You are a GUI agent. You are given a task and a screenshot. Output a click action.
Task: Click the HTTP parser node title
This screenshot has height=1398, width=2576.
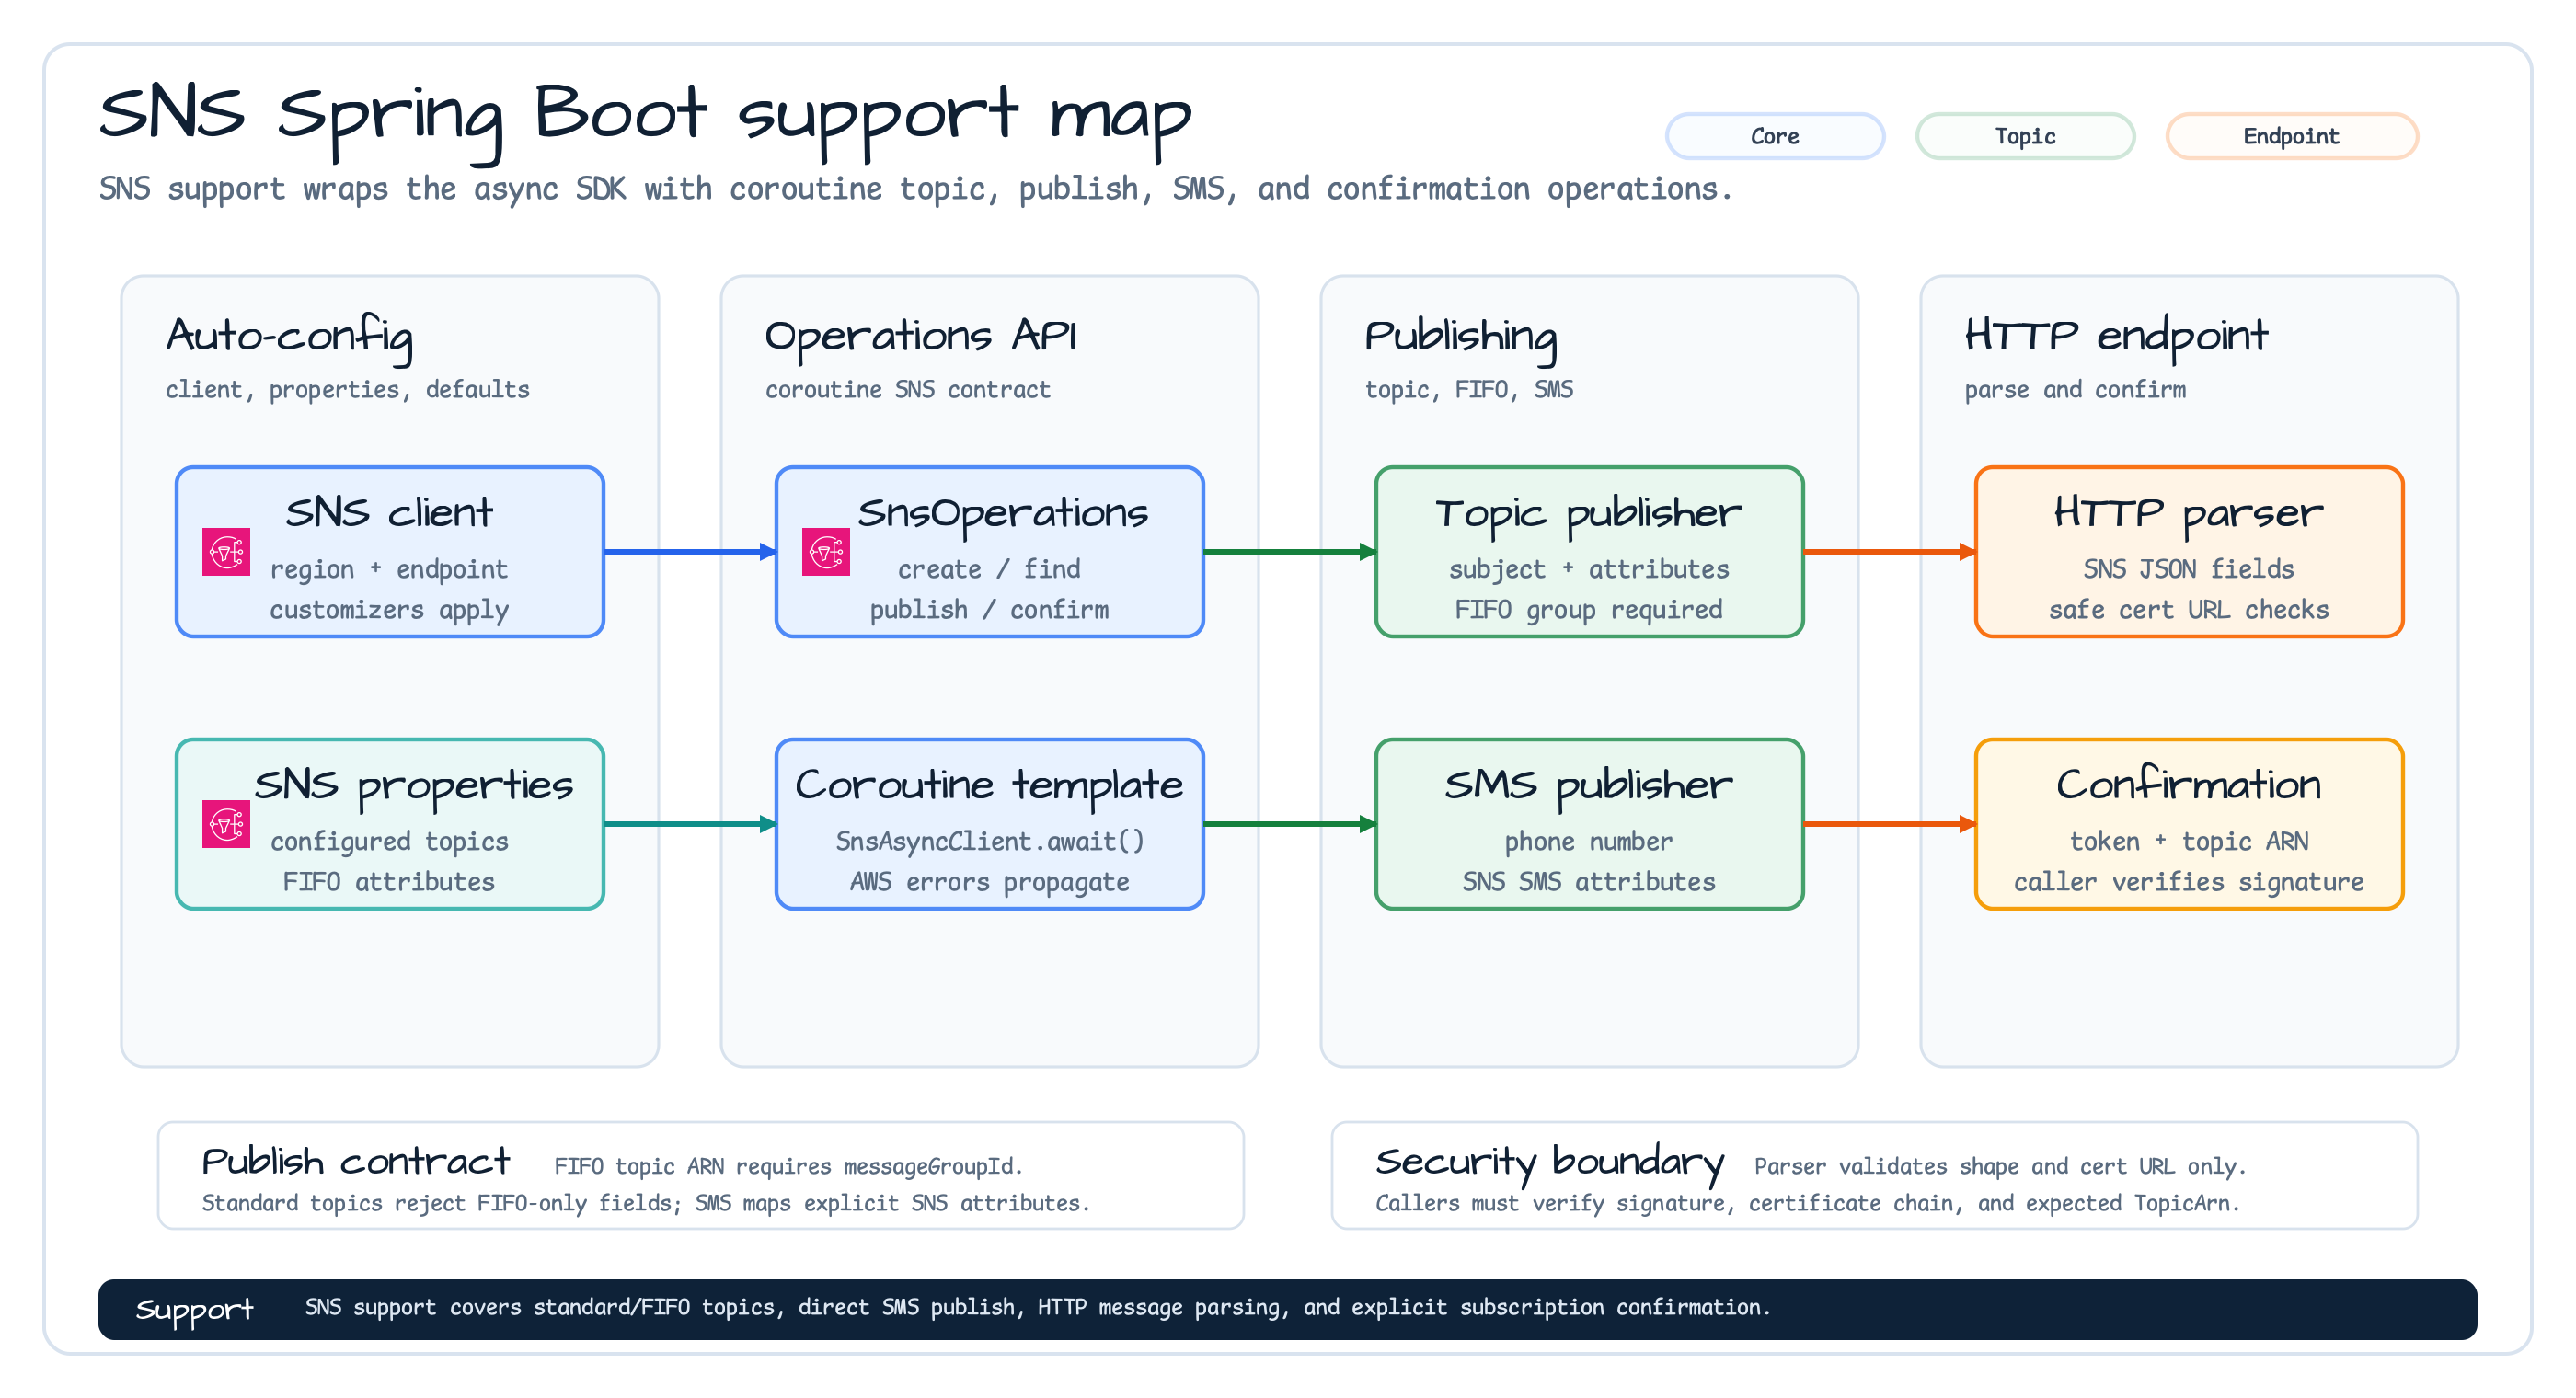click(x=2188, y=514)
